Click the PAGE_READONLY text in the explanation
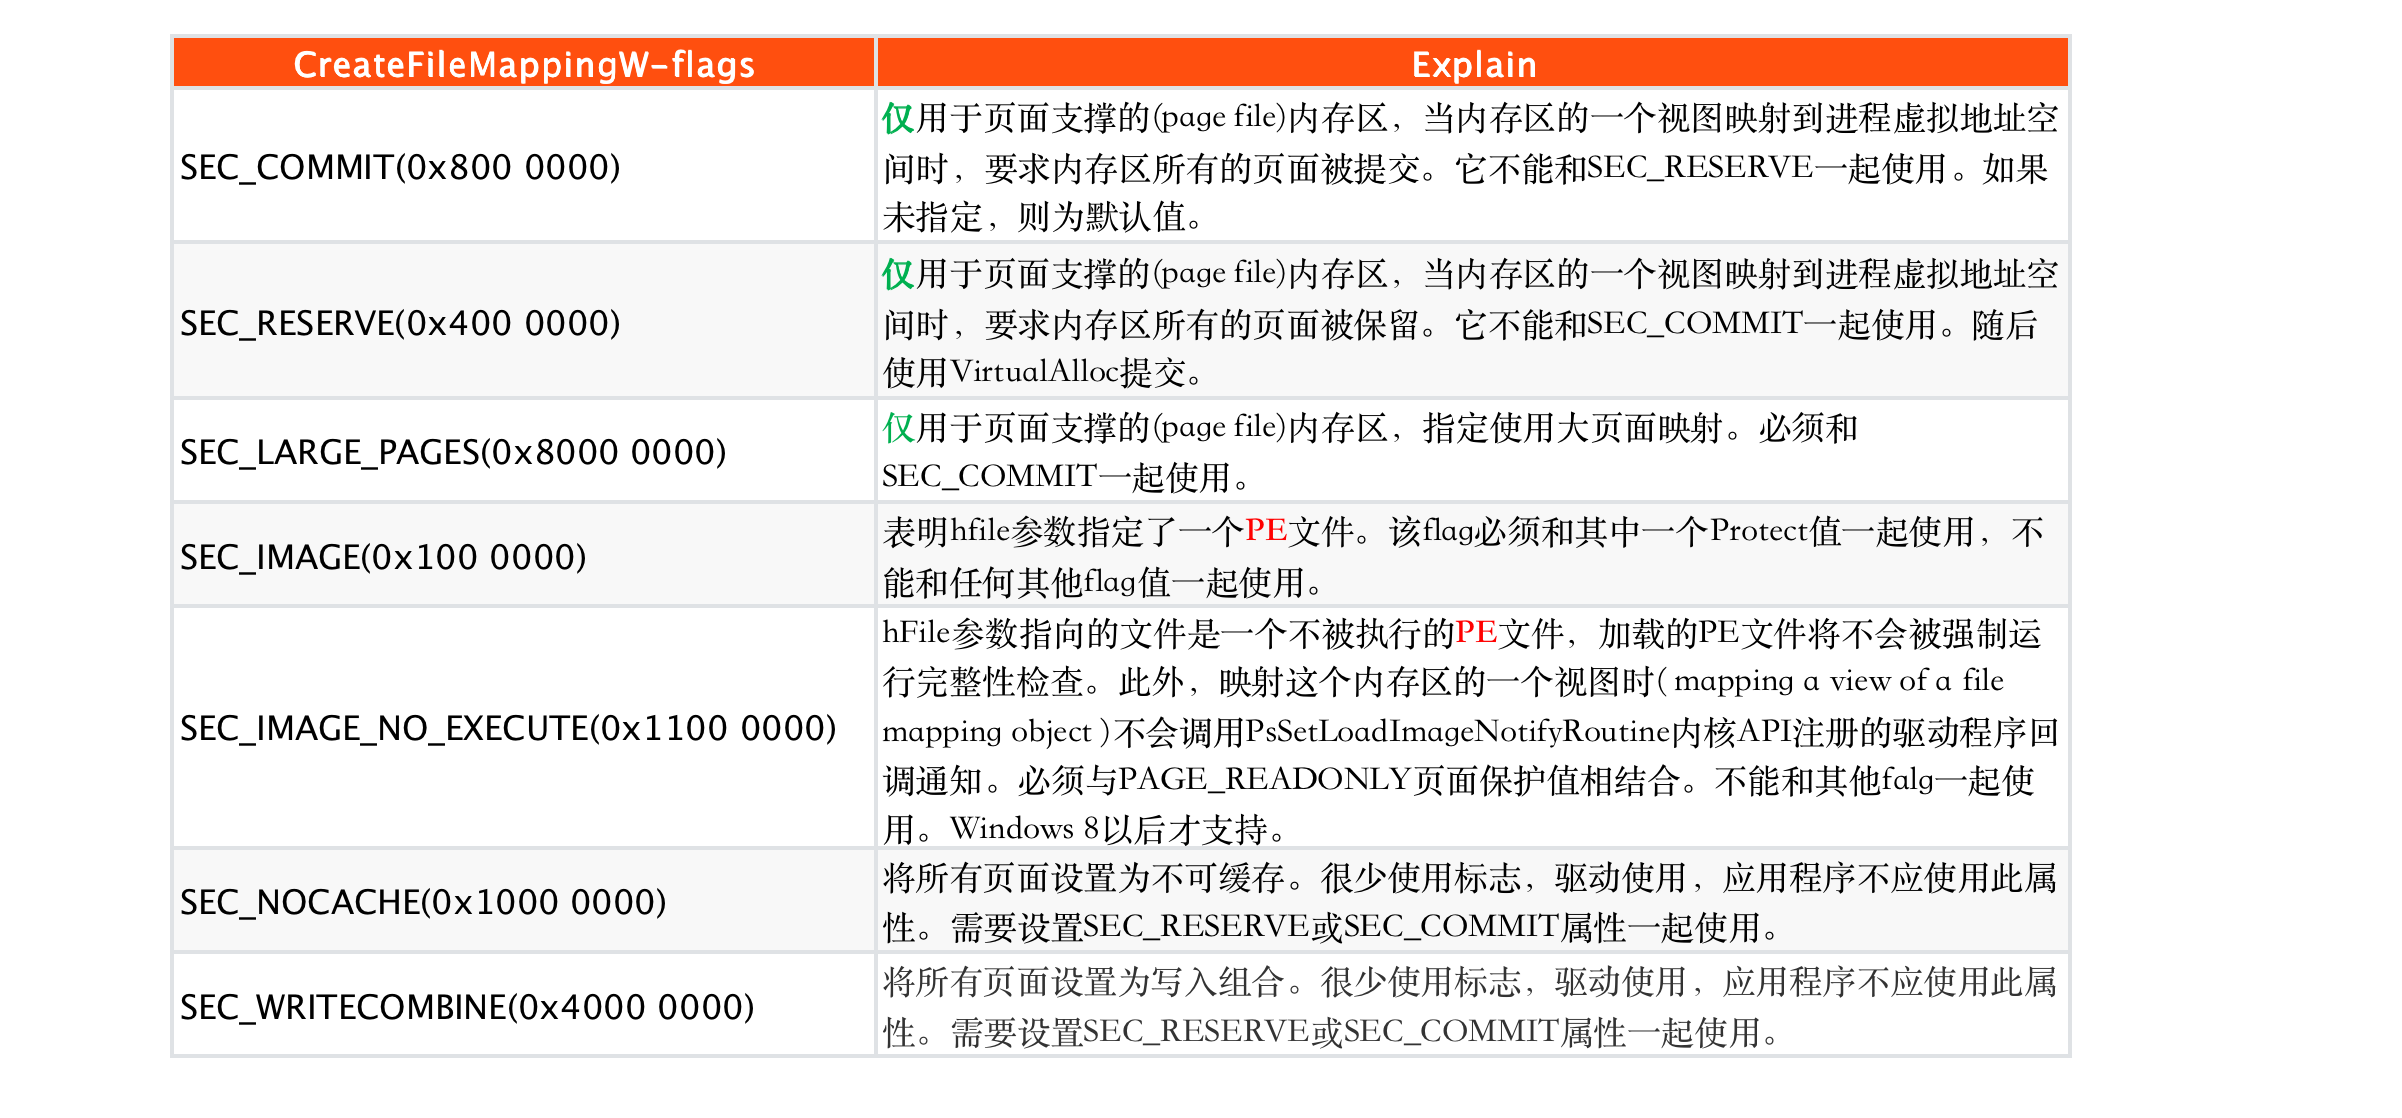 click(x=1264, y=780)
